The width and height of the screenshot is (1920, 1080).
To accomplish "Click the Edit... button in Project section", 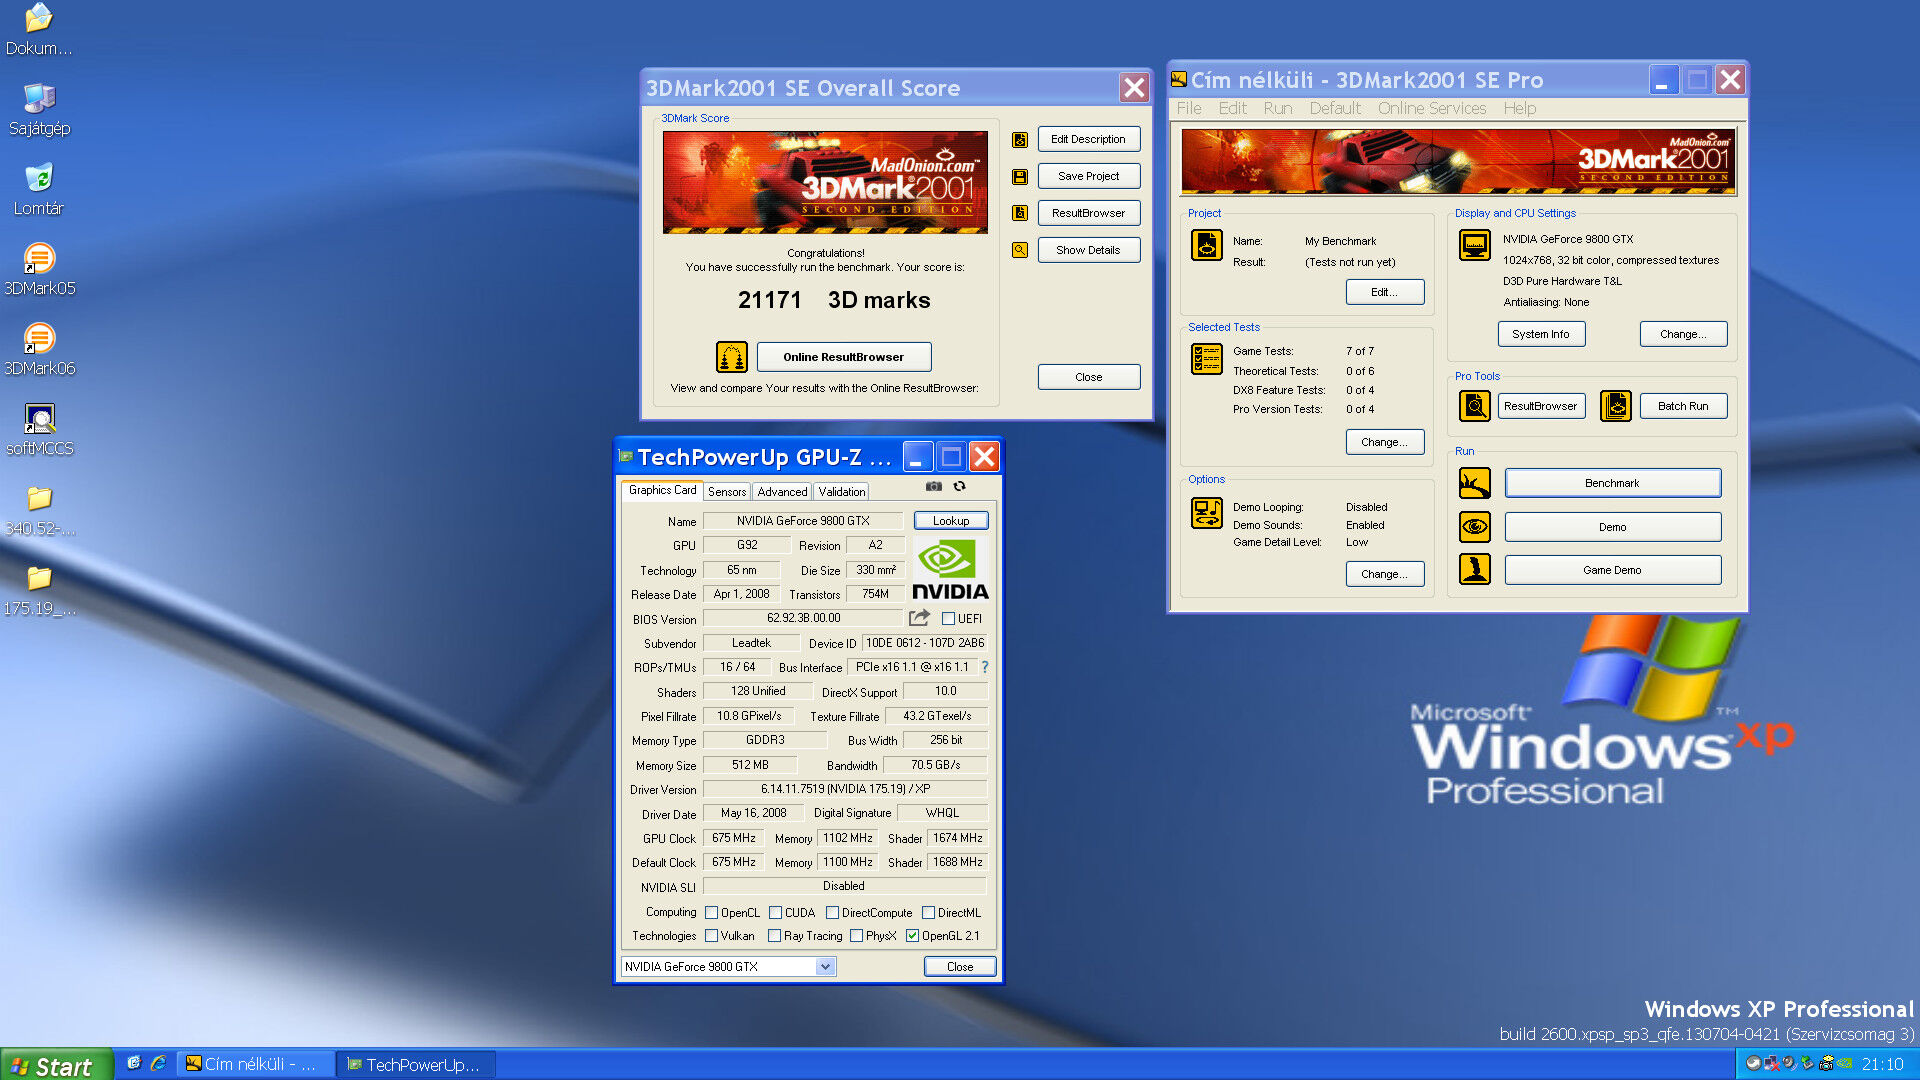I will 1384,292.
